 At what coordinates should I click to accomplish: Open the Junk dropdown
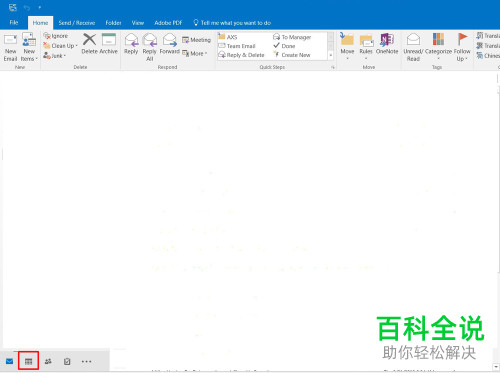coord(54,56)
